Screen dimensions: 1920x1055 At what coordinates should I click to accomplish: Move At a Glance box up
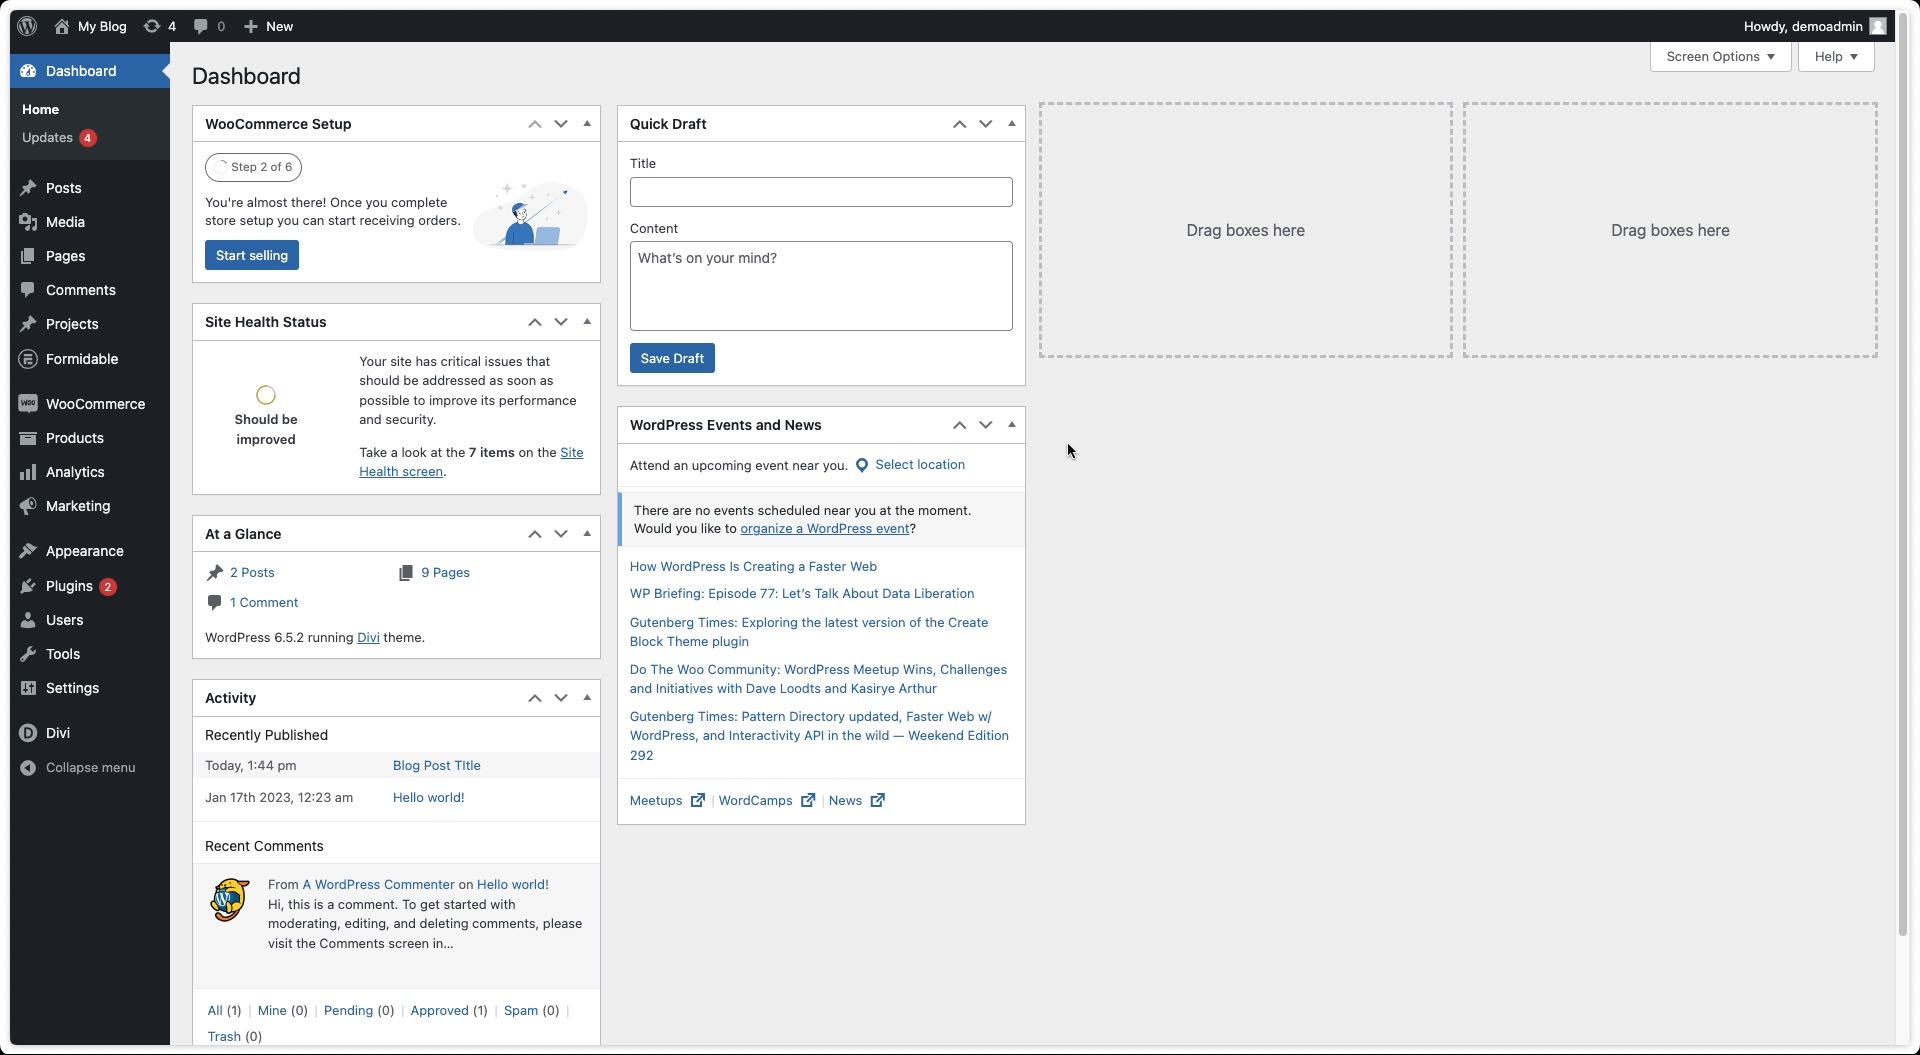coord(535,534)
